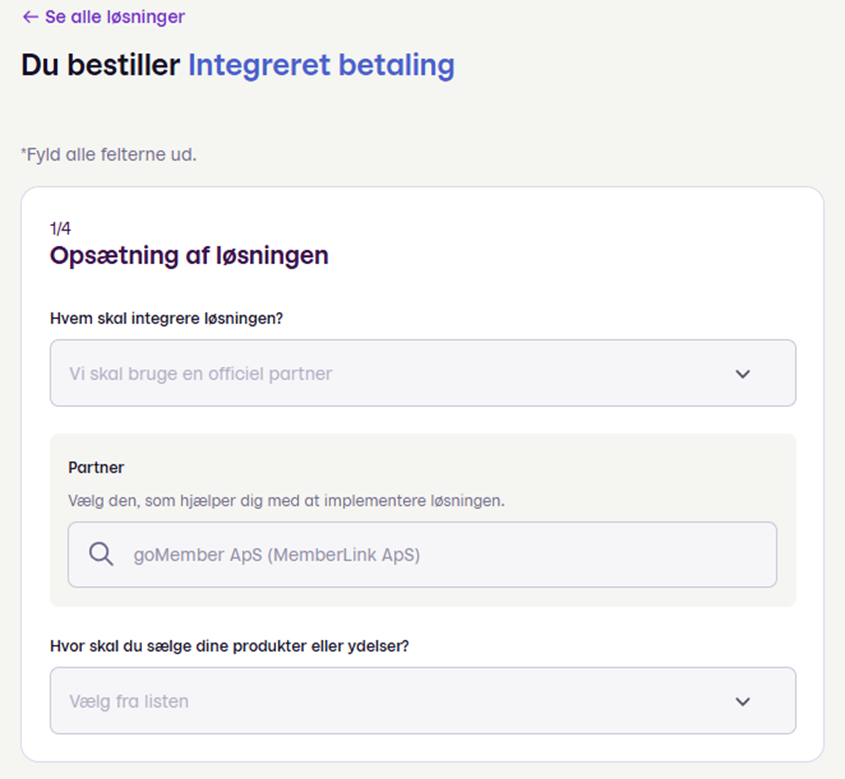This screenshot has height=779, width=845.
Task: Click the 'Opsætning af løsningen' heading
Action: [x=189, y=255]
